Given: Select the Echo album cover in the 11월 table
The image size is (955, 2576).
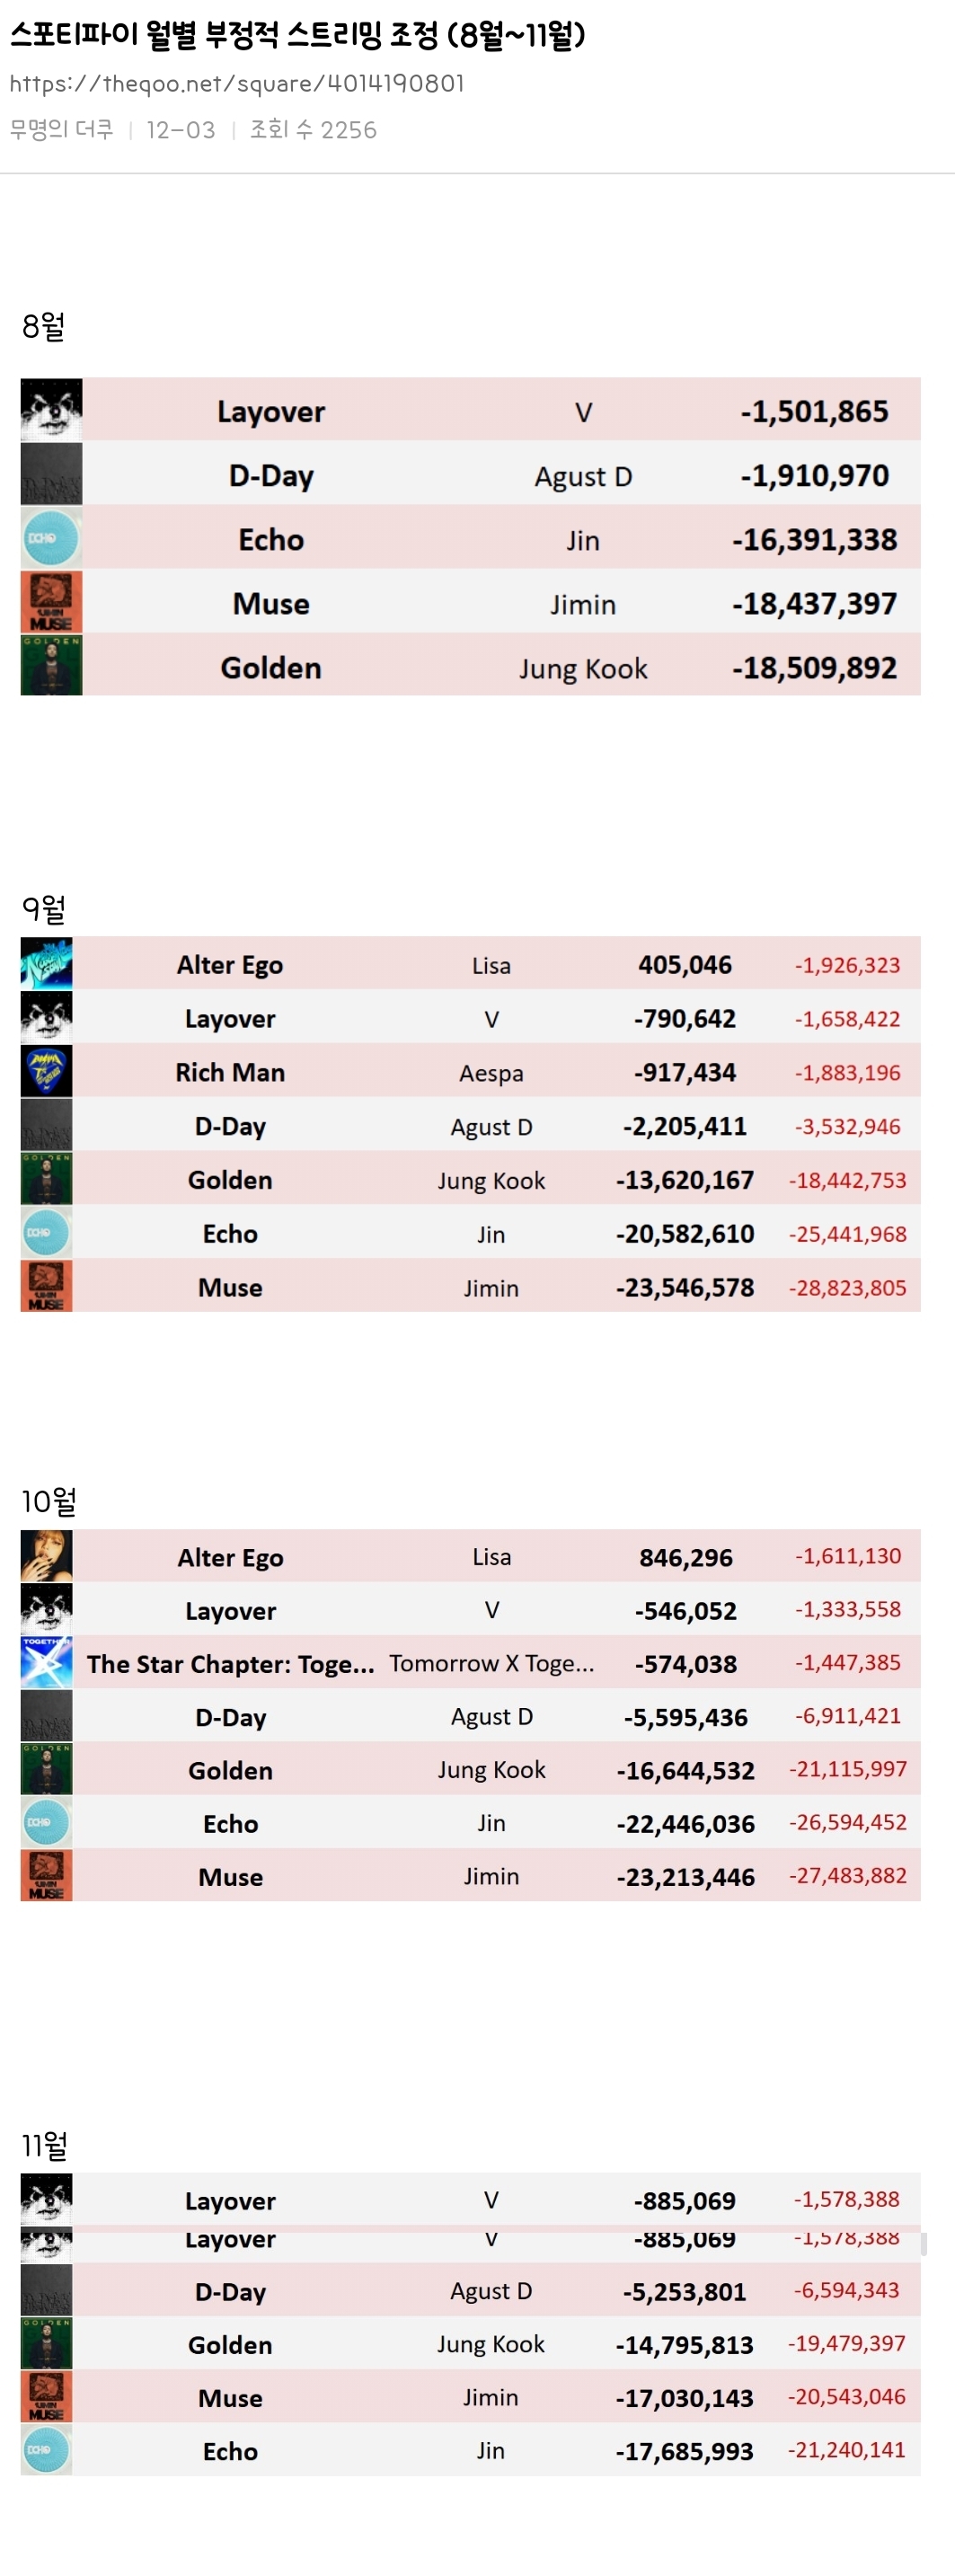Looking at the screenshot, I should click(x=46, y=2450).
